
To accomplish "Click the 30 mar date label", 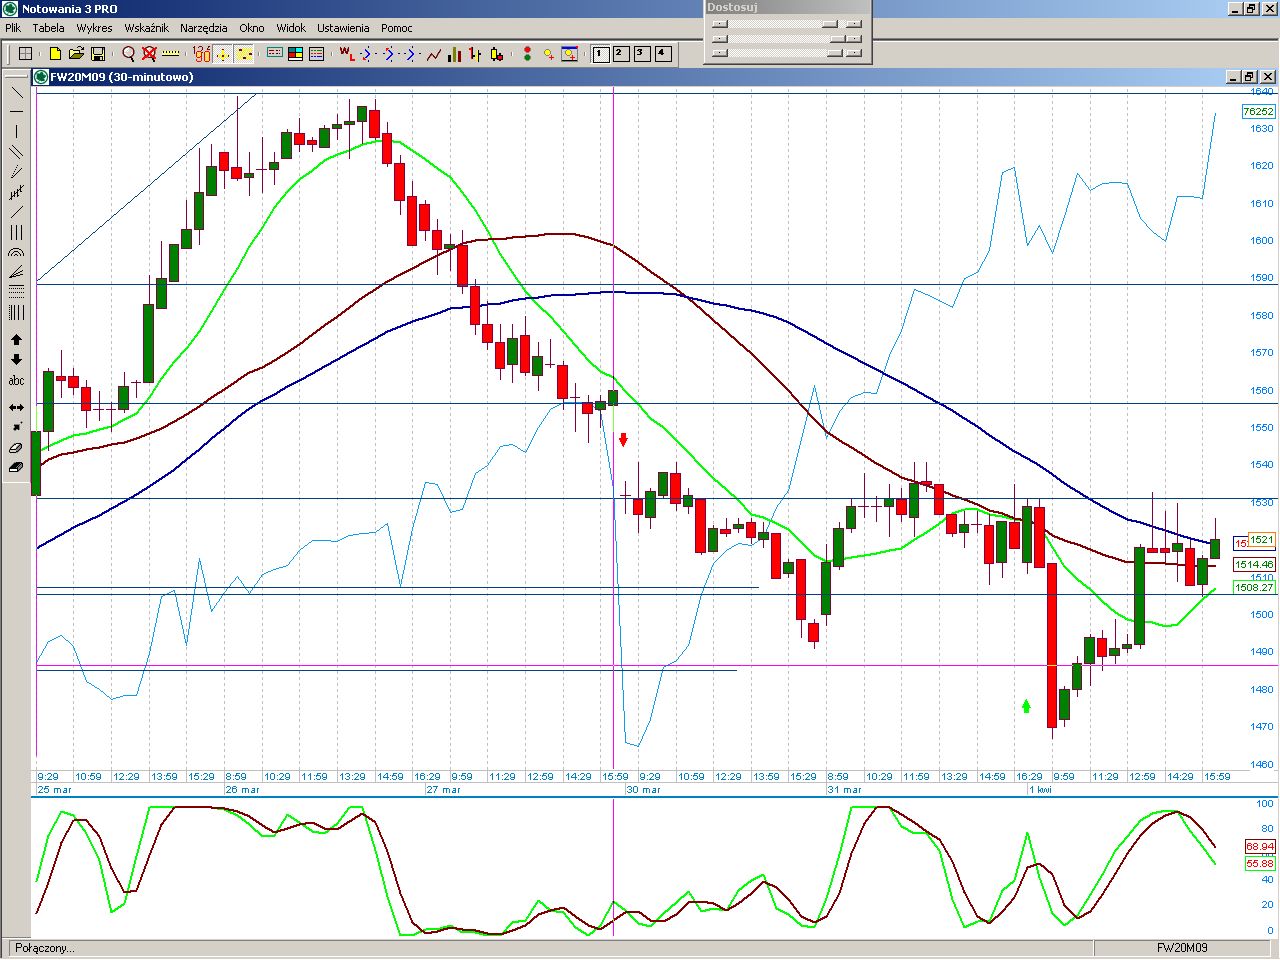I will (644, 790).
